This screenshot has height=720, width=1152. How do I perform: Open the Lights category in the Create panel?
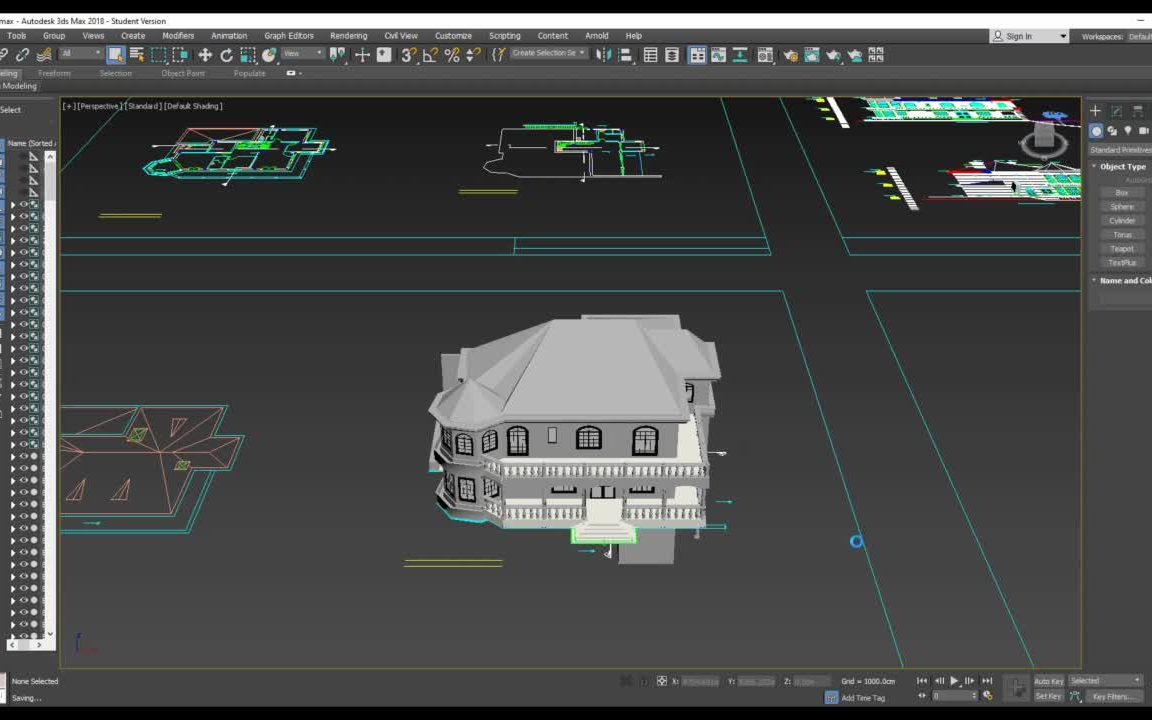pos(1128,131)
